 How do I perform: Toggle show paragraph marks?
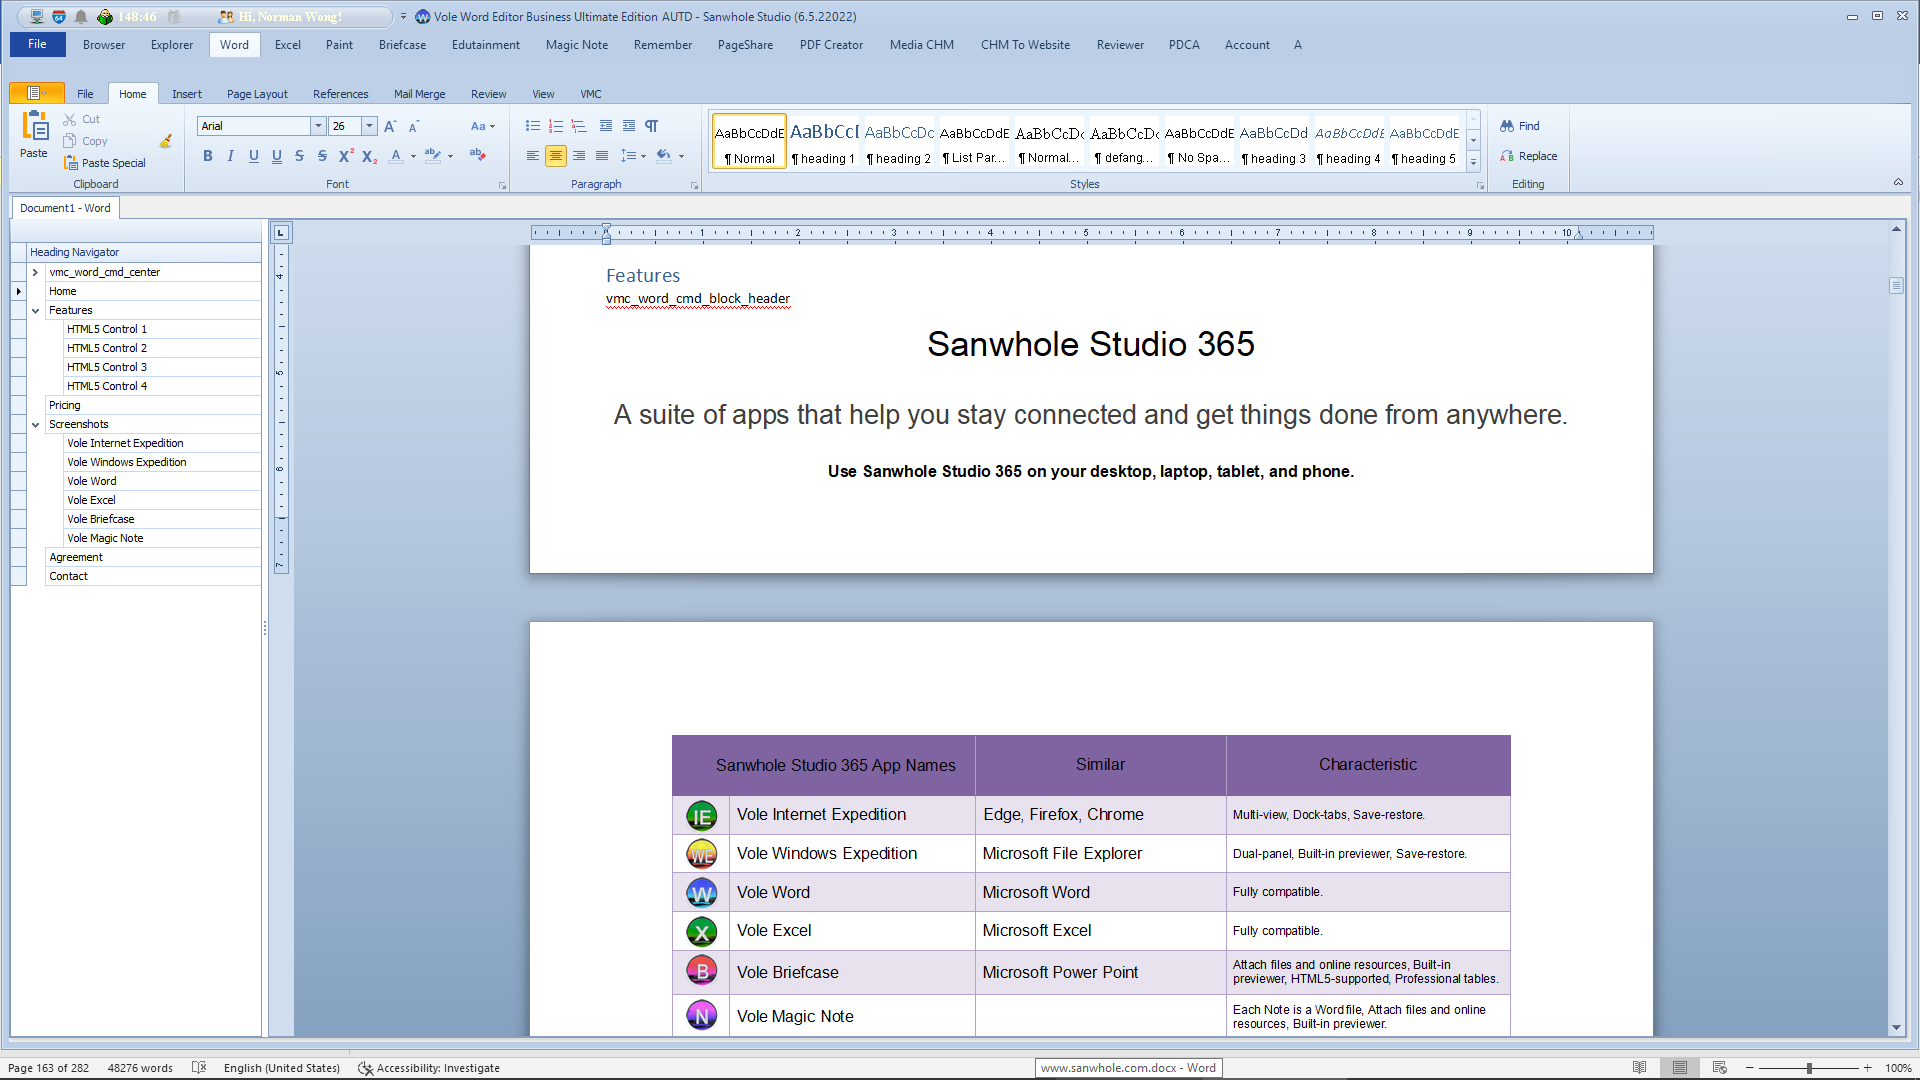coord(652,126)
